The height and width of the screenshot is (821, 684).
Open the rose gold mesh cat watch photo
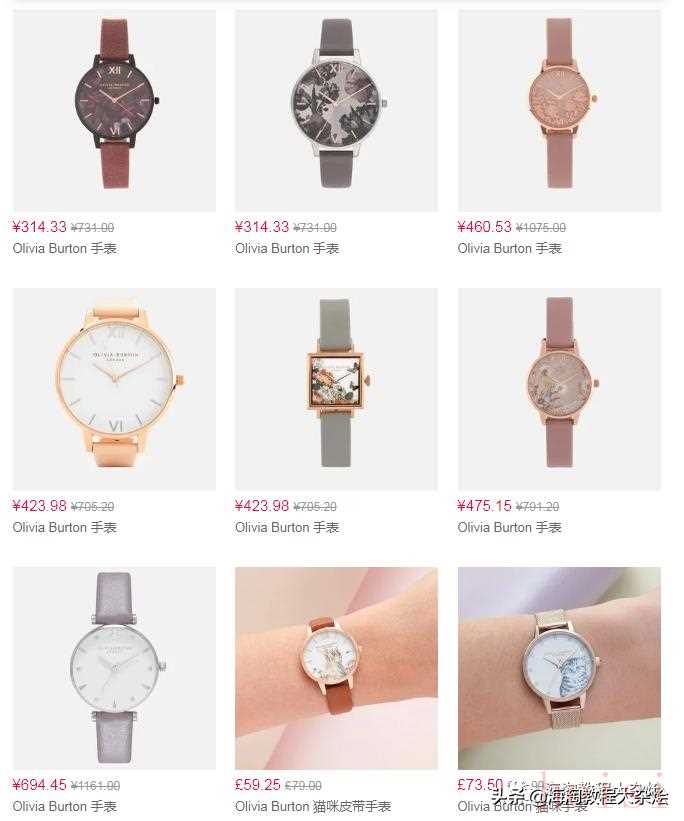tap(559, 668)
